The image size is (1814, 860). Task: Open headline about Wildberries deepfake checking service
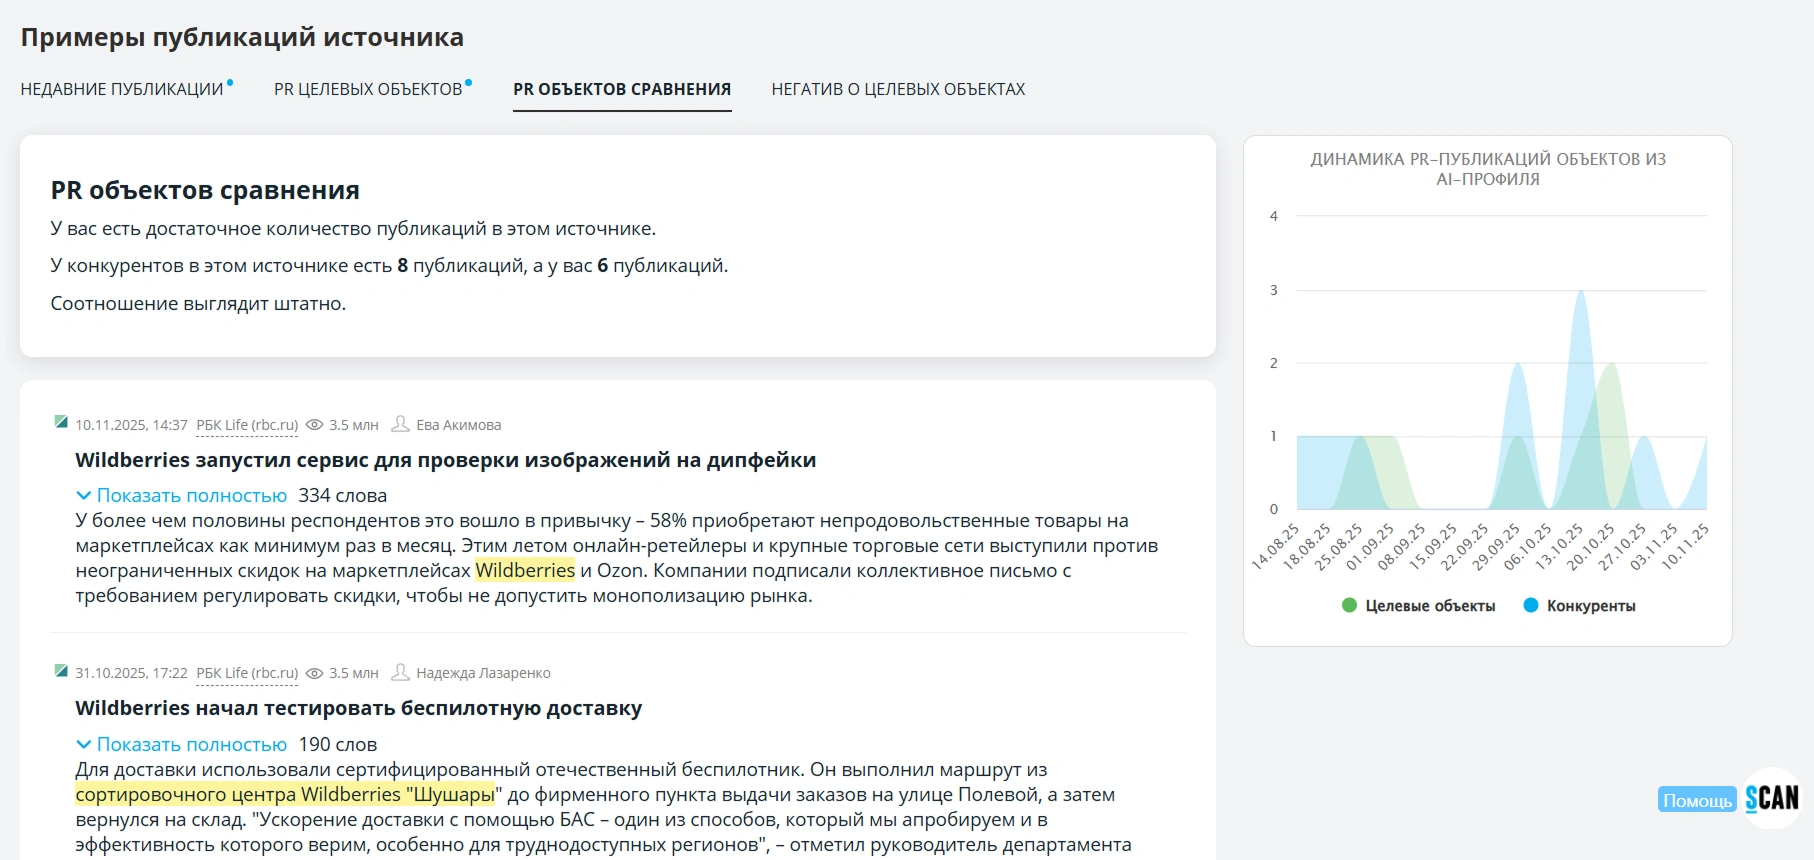pyautogui.click(x=445, y=461)
